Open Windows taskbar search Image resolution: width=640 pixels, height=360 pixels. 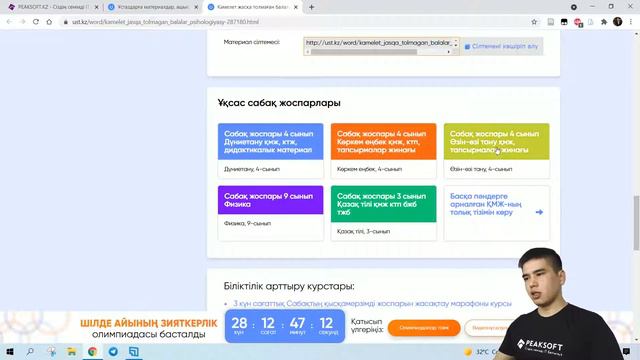(30, 351)
